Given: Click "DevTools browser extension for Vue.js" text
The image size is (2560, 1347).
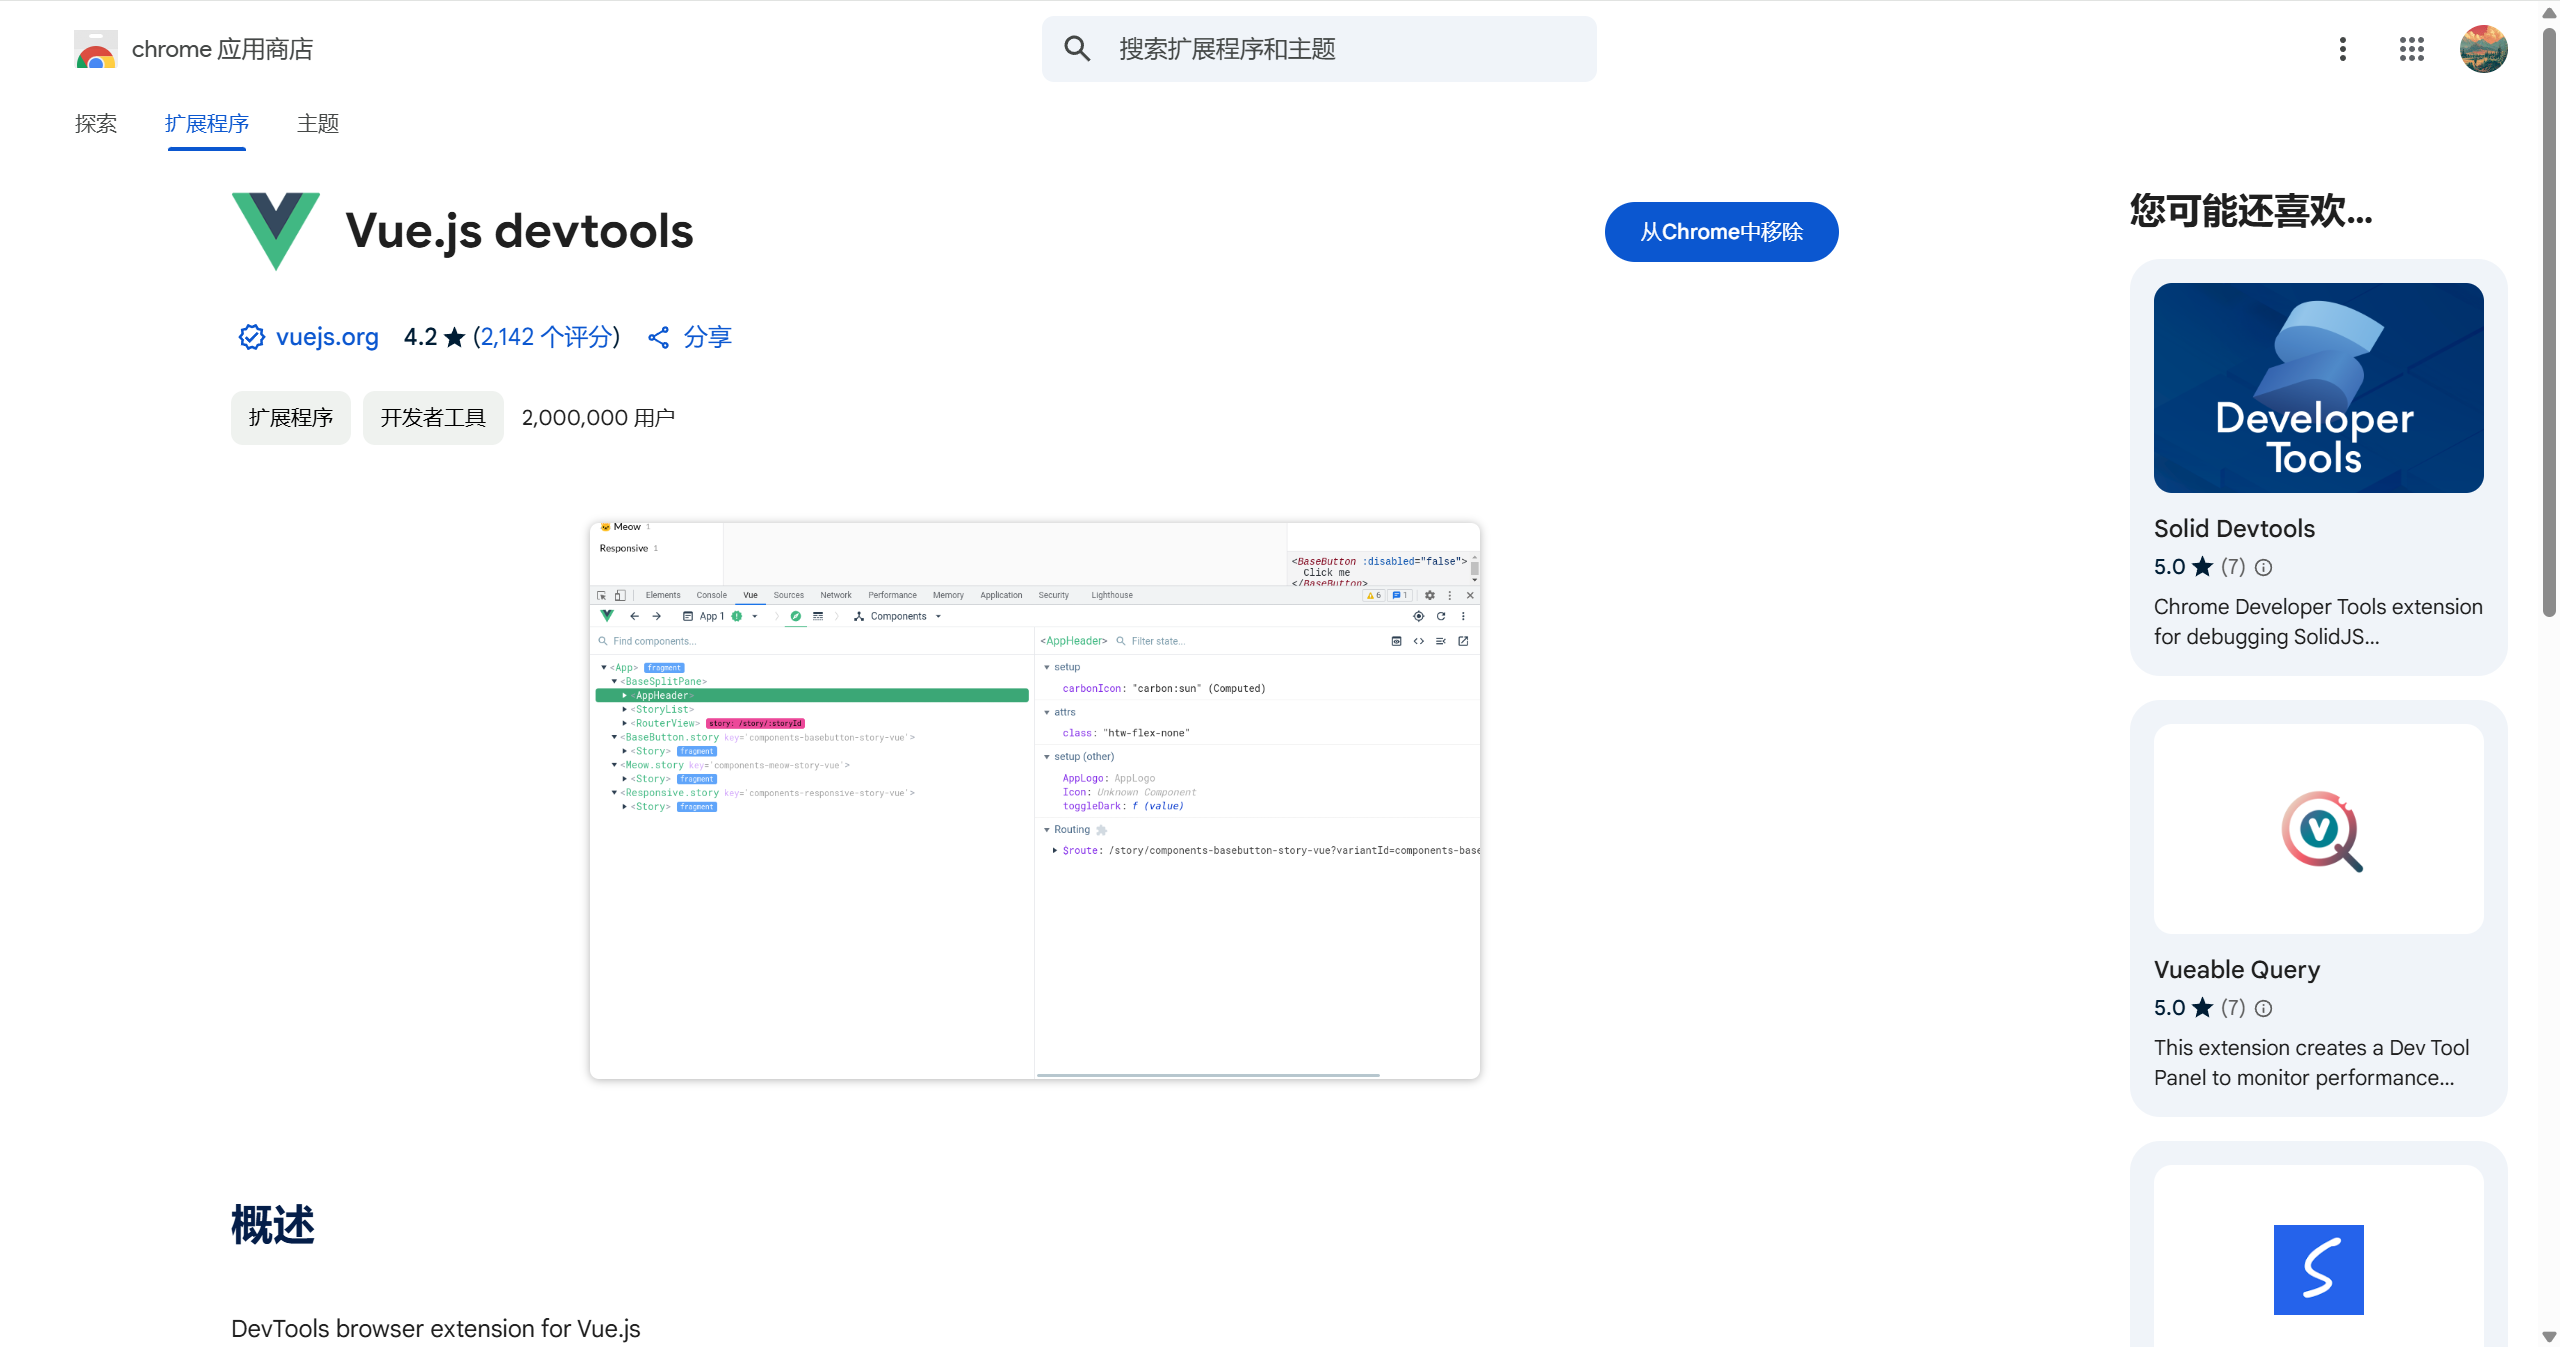Looking at the screenshot, I should pyautogui.click(x=436, y=1329).
